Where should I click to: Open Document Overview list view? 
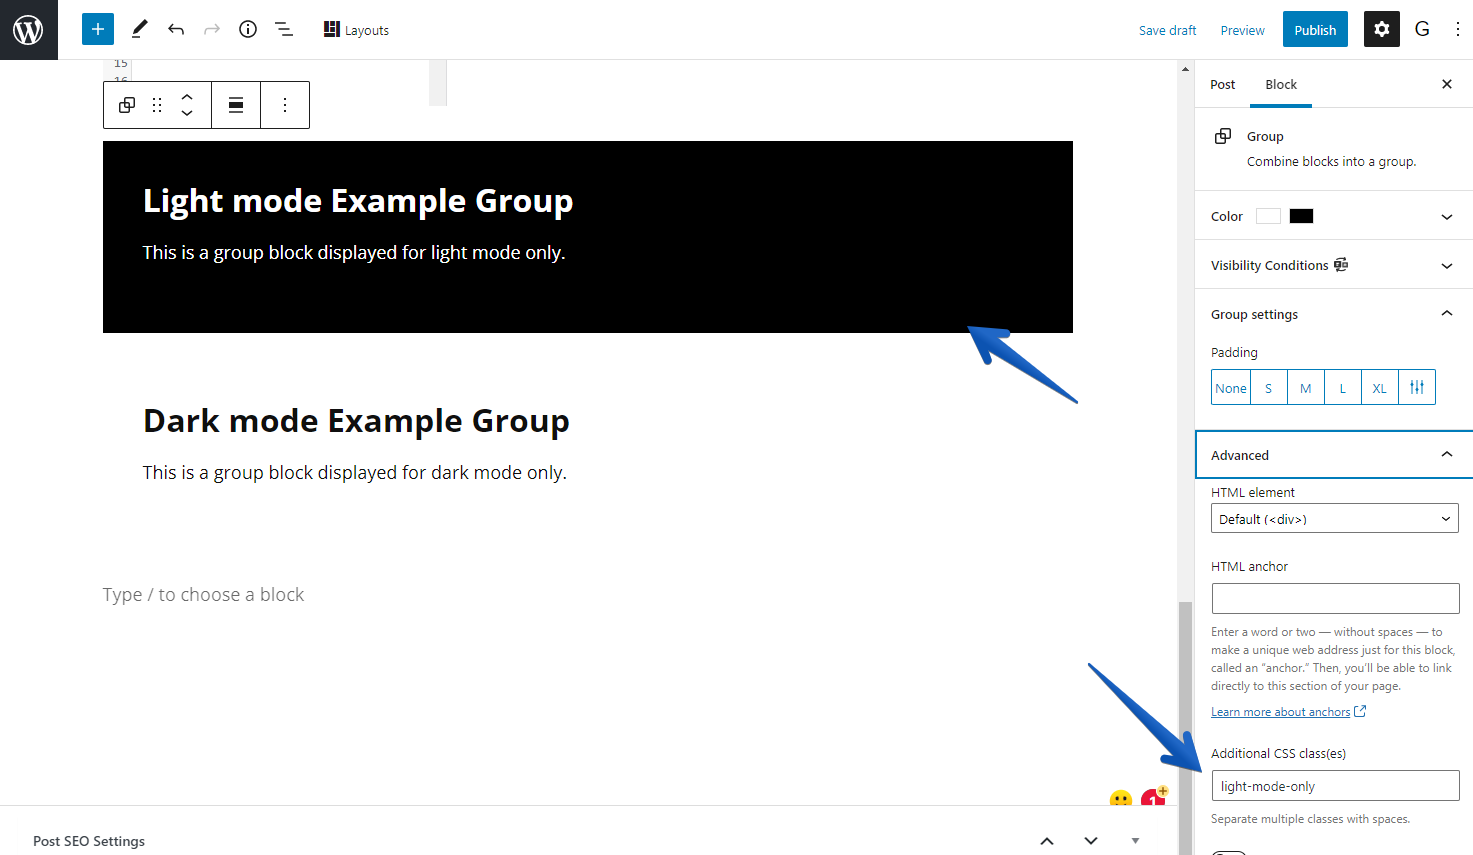pos(284,29)
